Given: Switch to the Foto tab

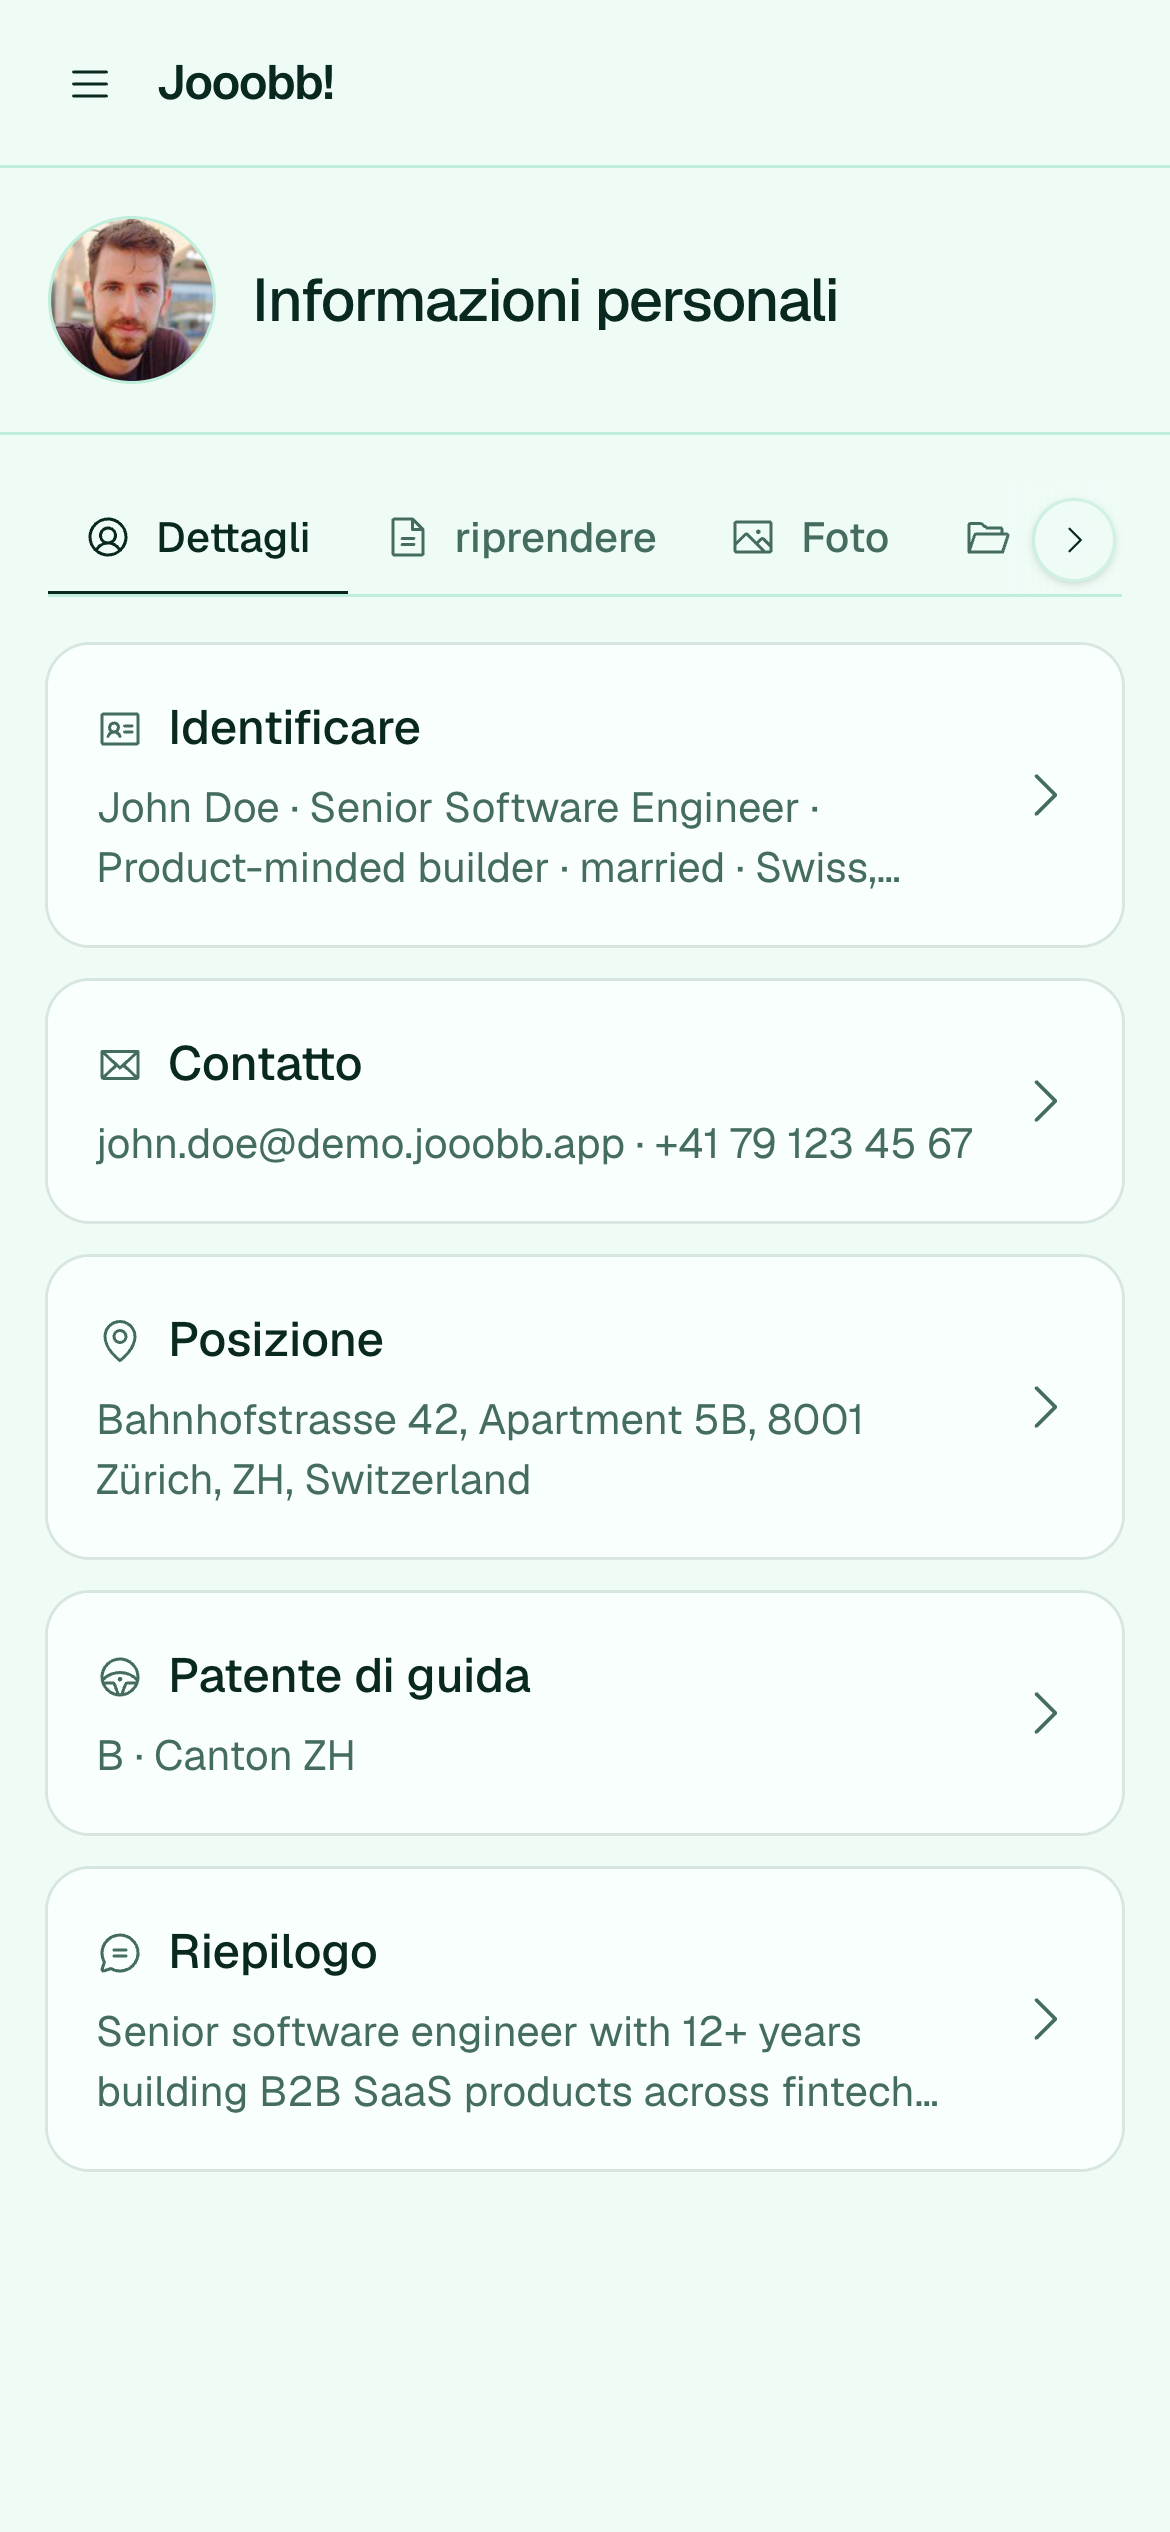Looking at the screenshot, I should pos(810,538).
